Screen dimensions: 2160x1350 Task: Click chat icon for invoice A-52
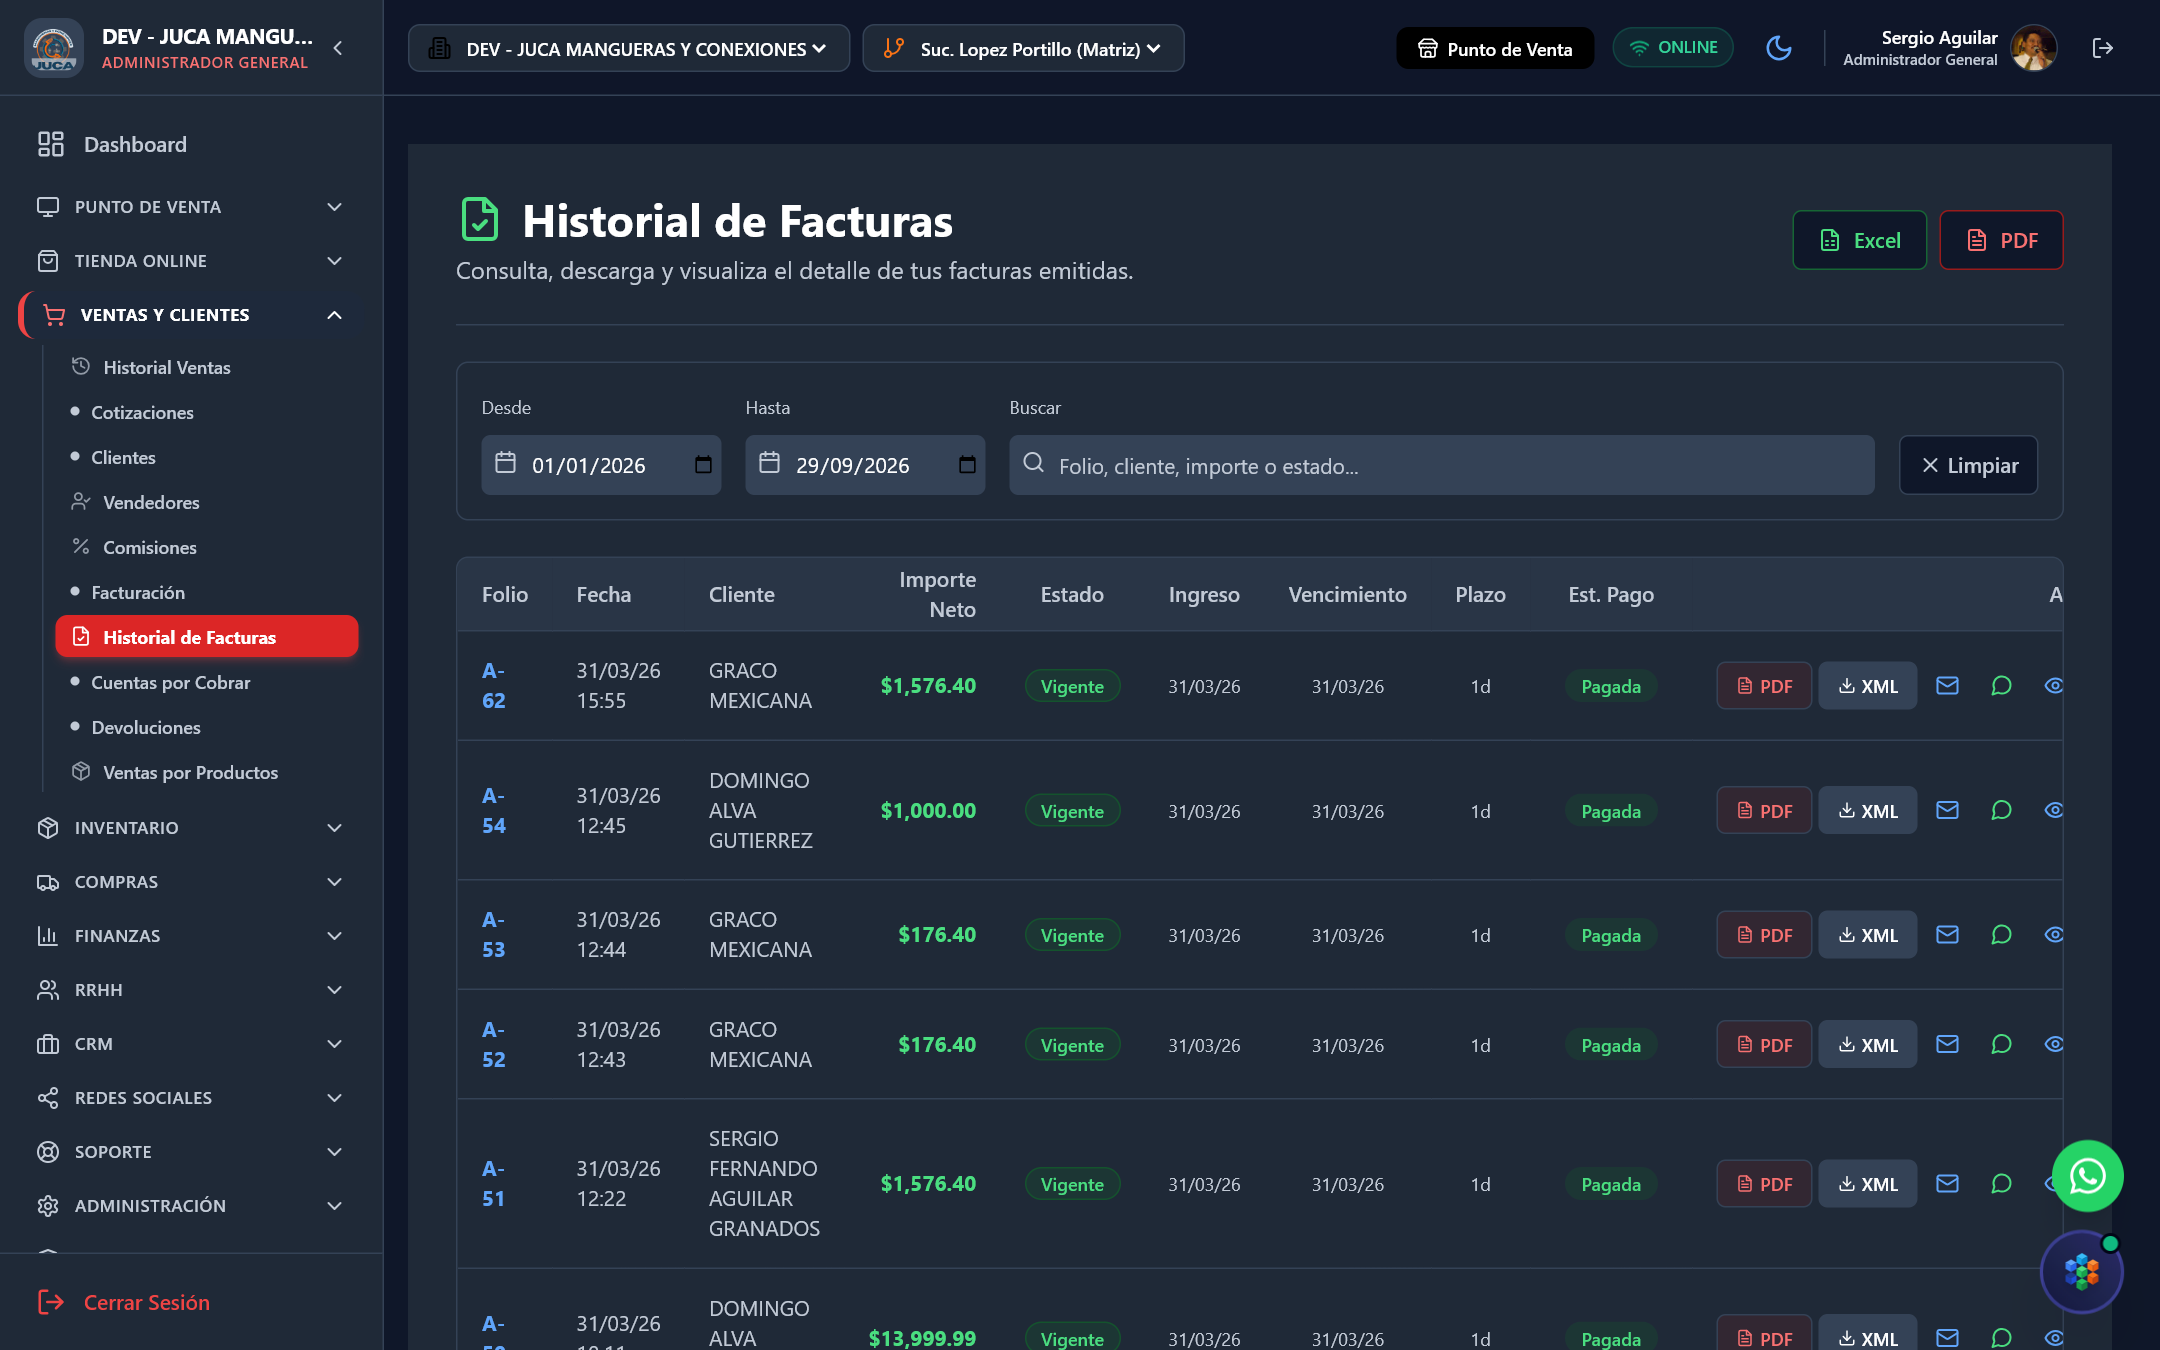[x=2001, y=1045]
